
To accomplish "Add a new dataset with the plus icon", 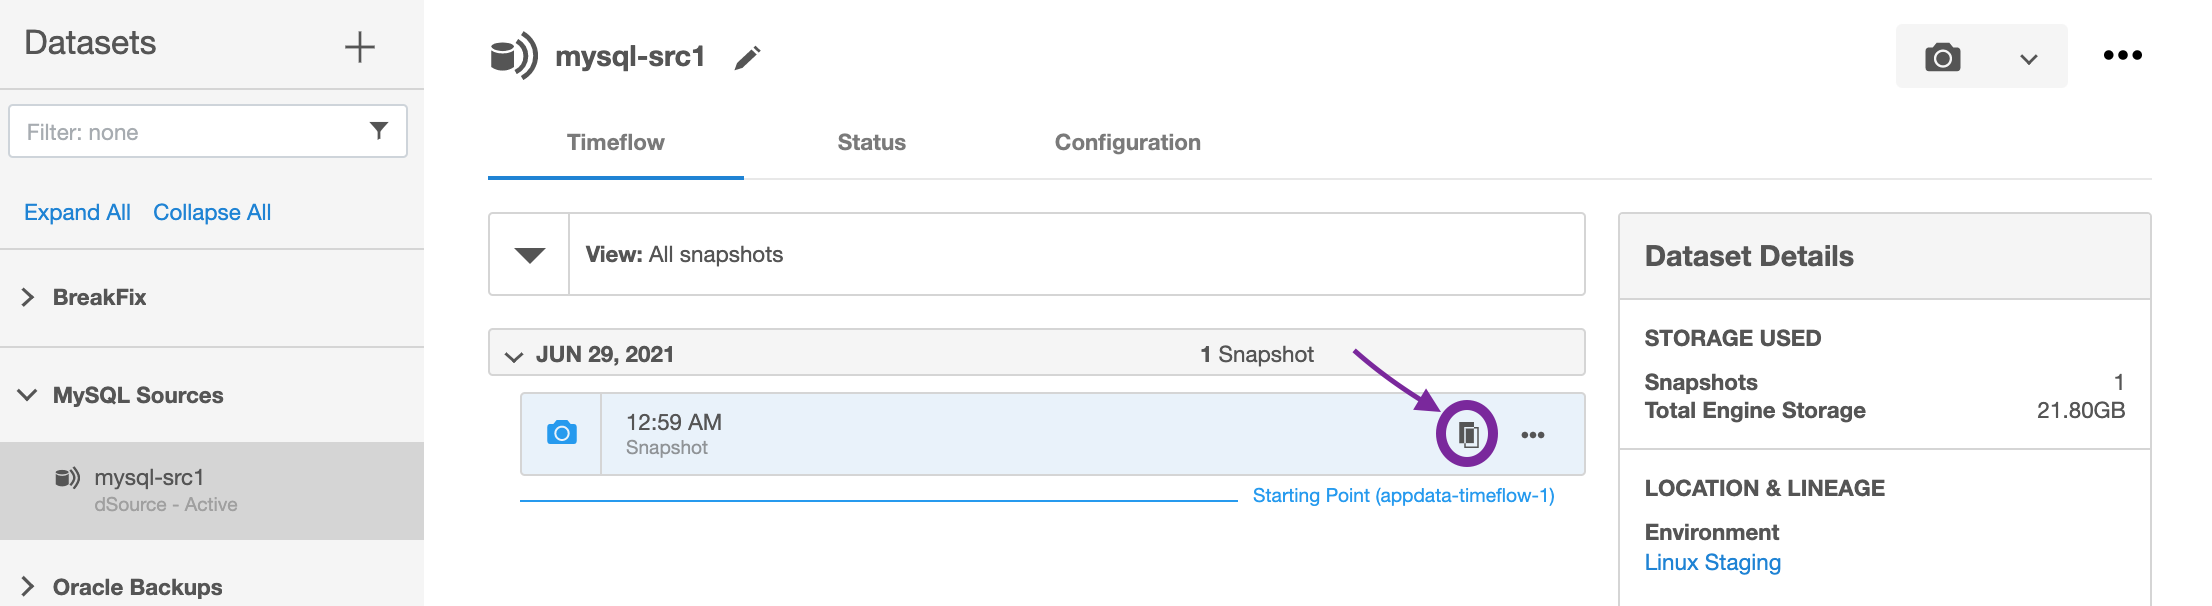I will click(x=360, y=46).
